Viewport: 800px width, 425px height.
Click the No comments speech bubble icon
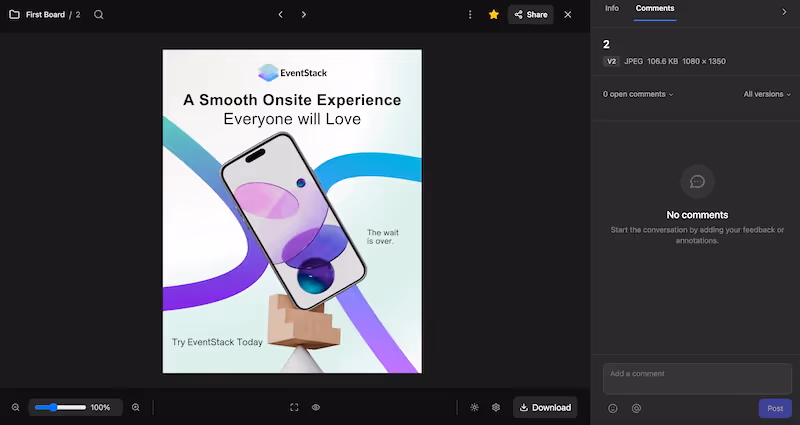coord(697,182)
